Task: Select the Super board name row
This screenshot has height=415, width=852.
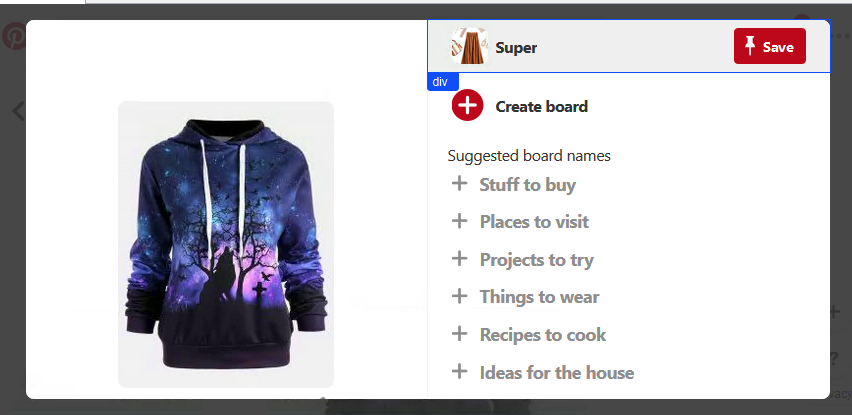Action: point(629,46)
